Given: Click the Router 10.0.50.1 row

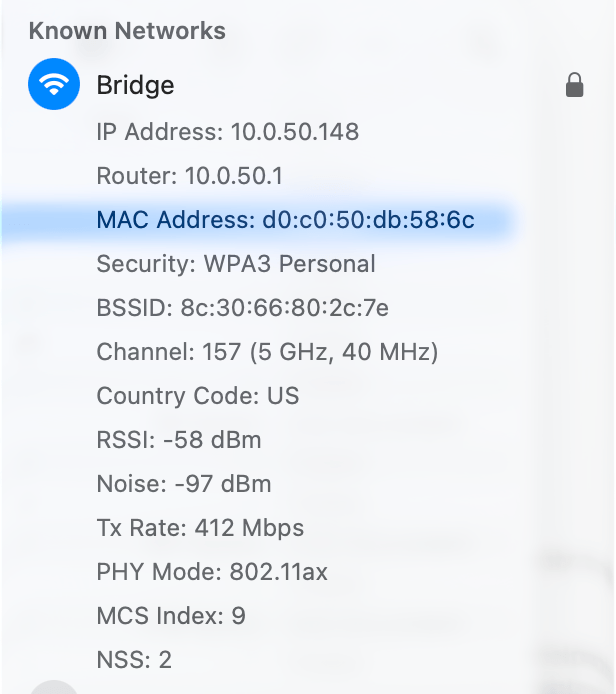Looking at the screenshot, I should tap(189, 177).
